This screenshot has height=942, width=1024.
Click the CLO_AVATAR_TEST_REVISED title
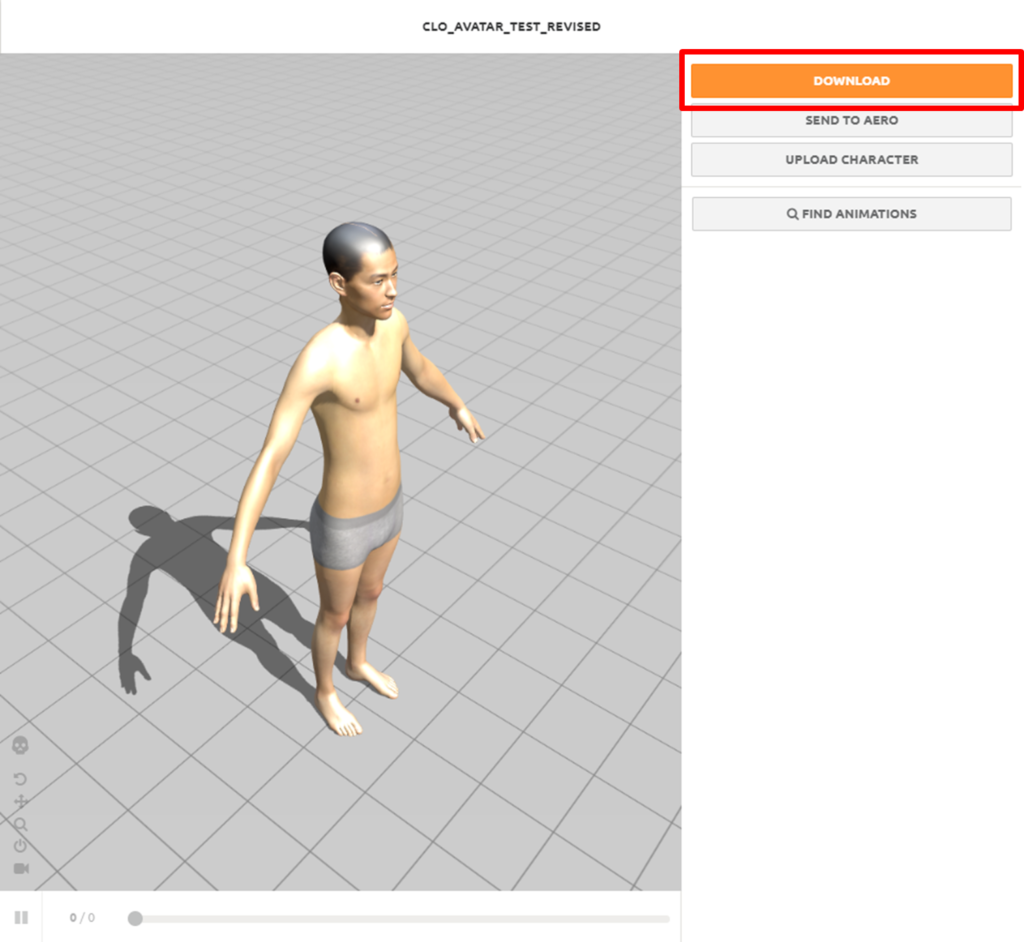[511, 27]
